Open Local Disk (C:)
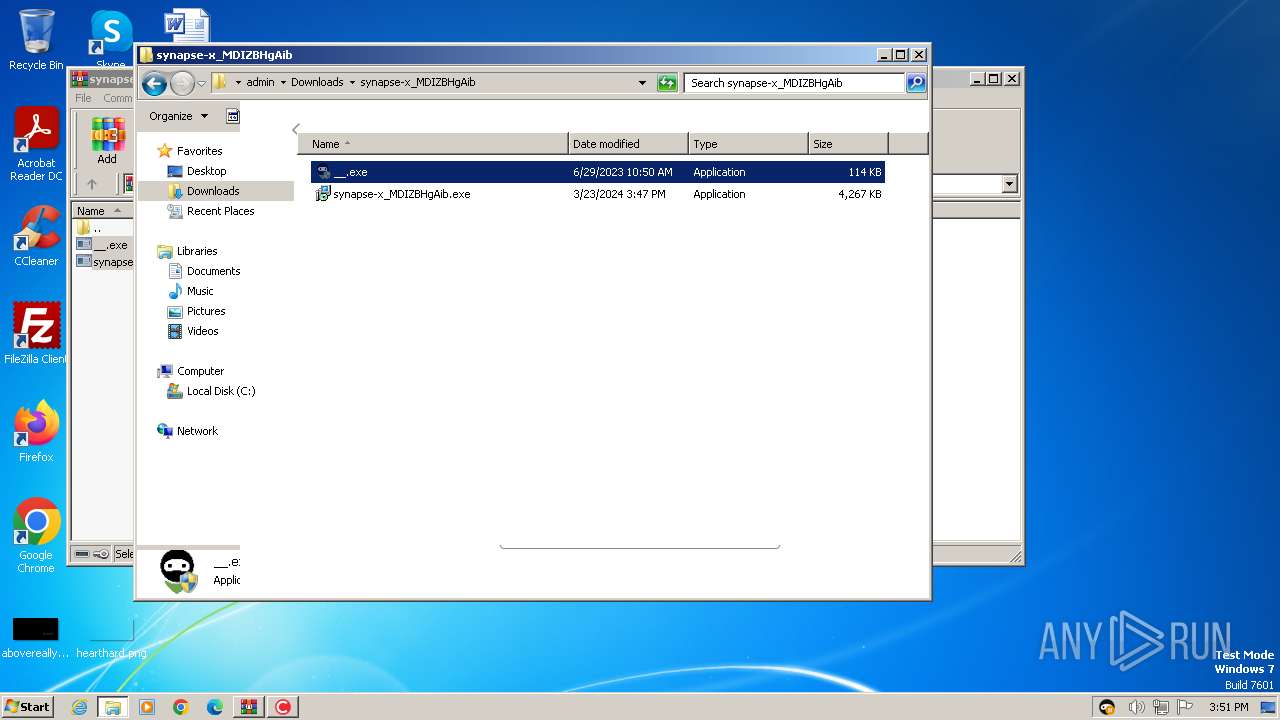This screenshot has width=1280, height=720. [220, 391]
